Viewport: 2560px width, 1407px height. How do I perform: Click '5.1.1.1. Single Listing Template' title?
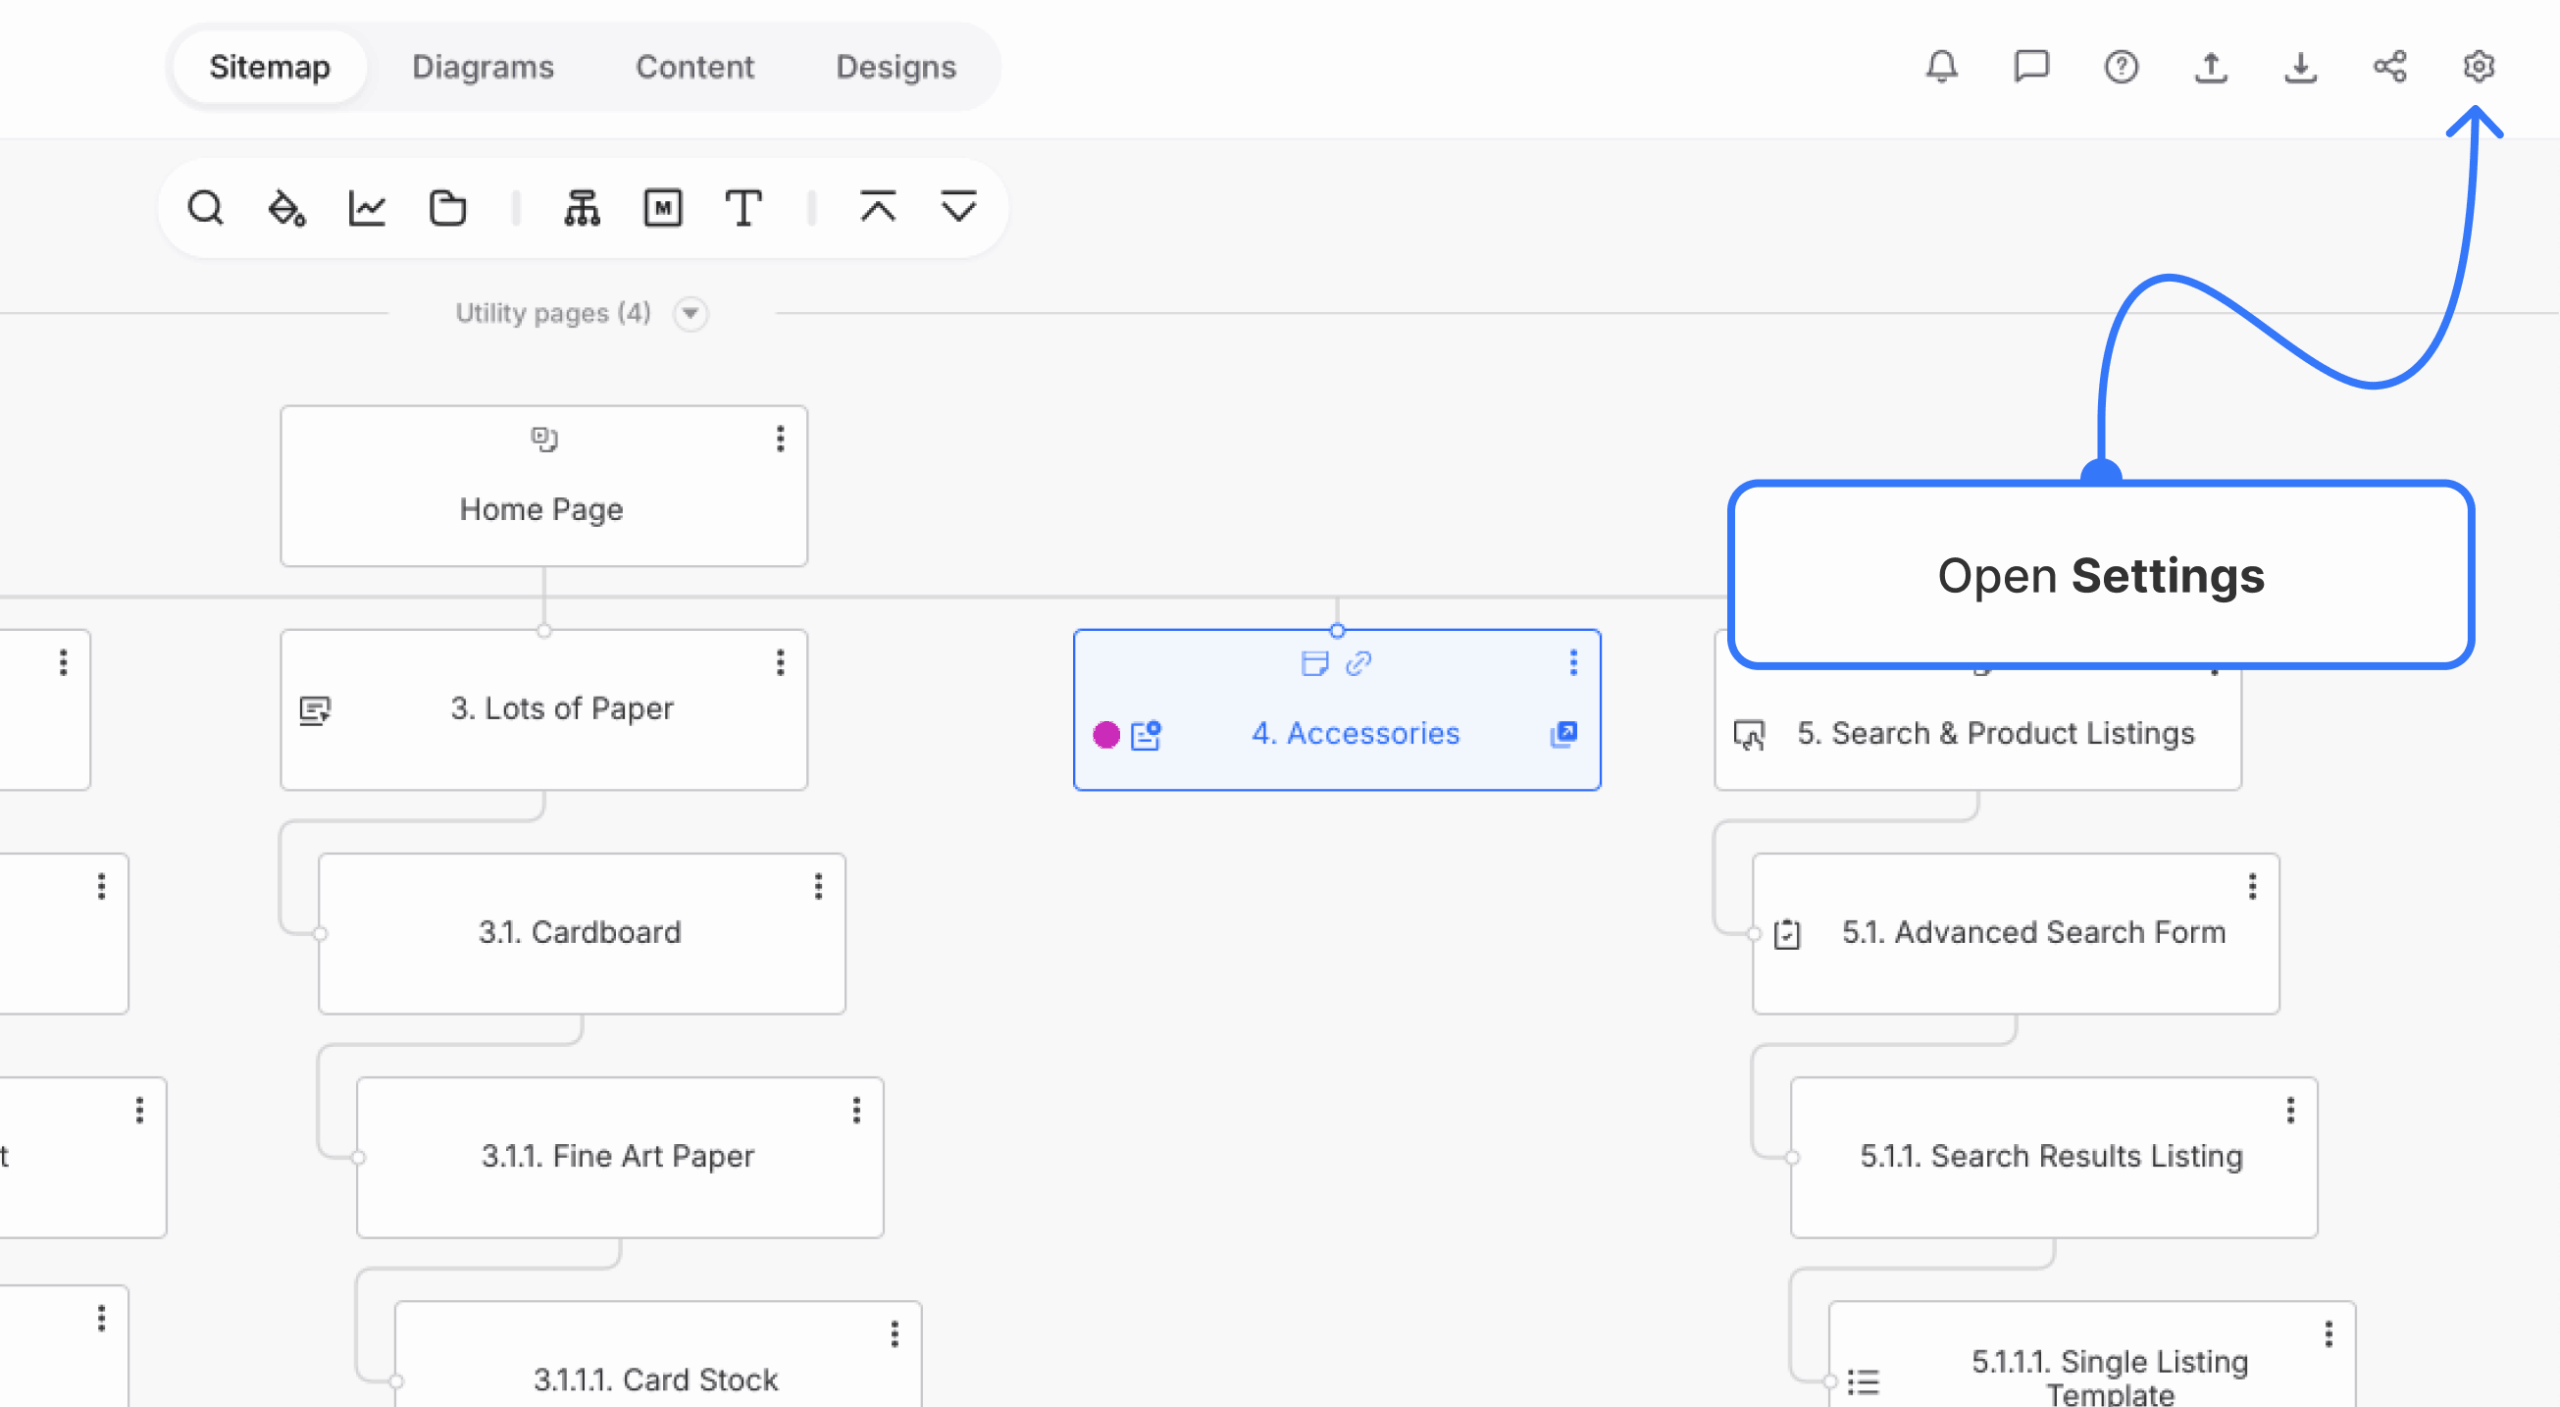click(x=2110, y=1378)
